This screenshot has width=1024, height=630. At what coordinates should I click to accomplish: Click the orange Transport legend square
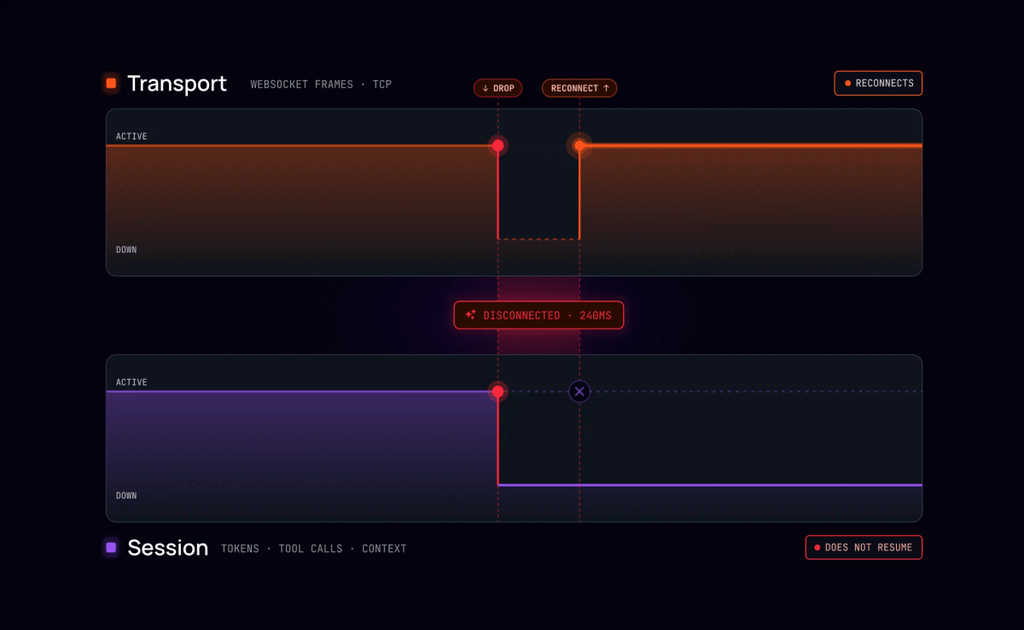[111, 83]
